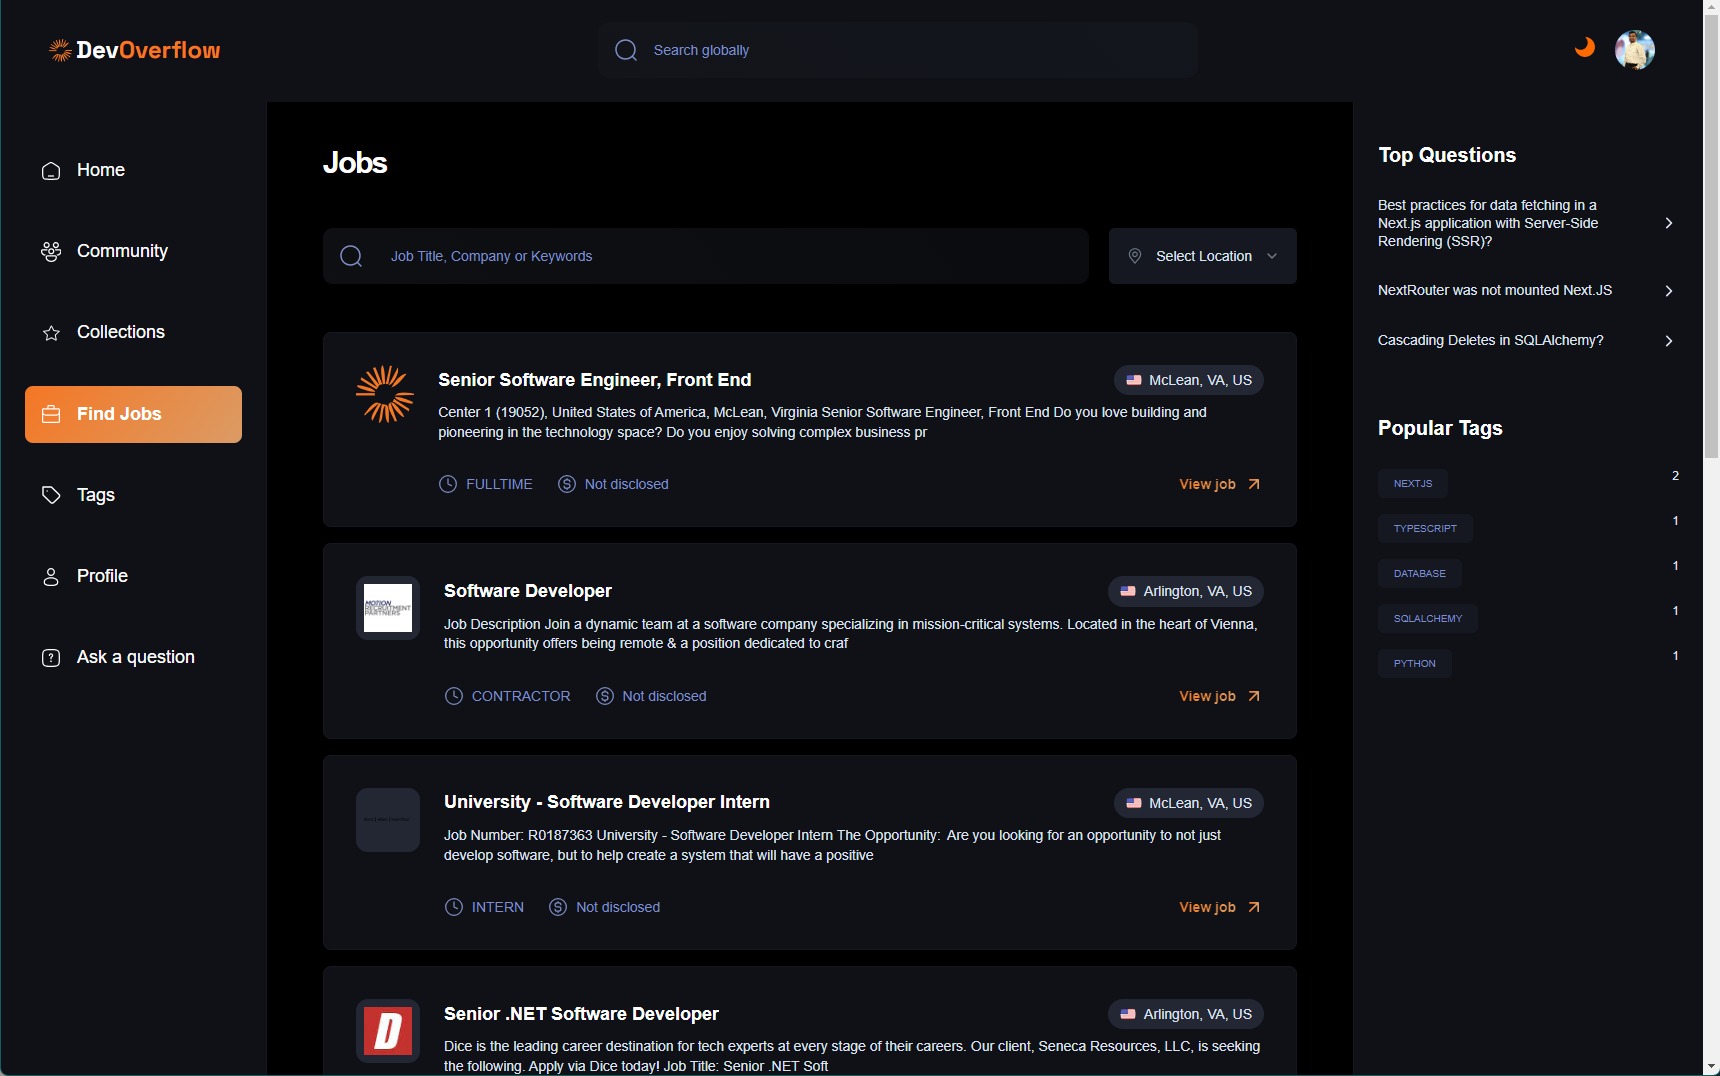Click the Dice red D company logo

[388, 1031]
